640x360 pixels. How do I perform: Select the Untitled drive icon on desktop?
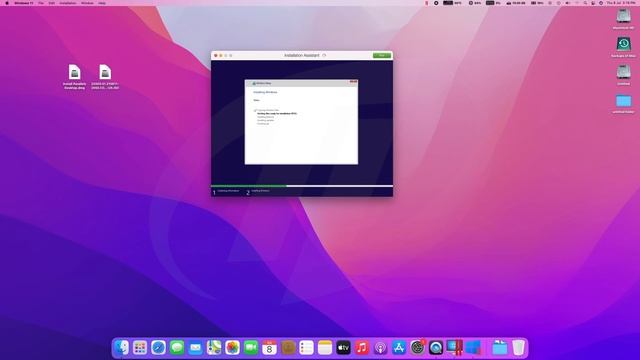(x=623, y=75)
